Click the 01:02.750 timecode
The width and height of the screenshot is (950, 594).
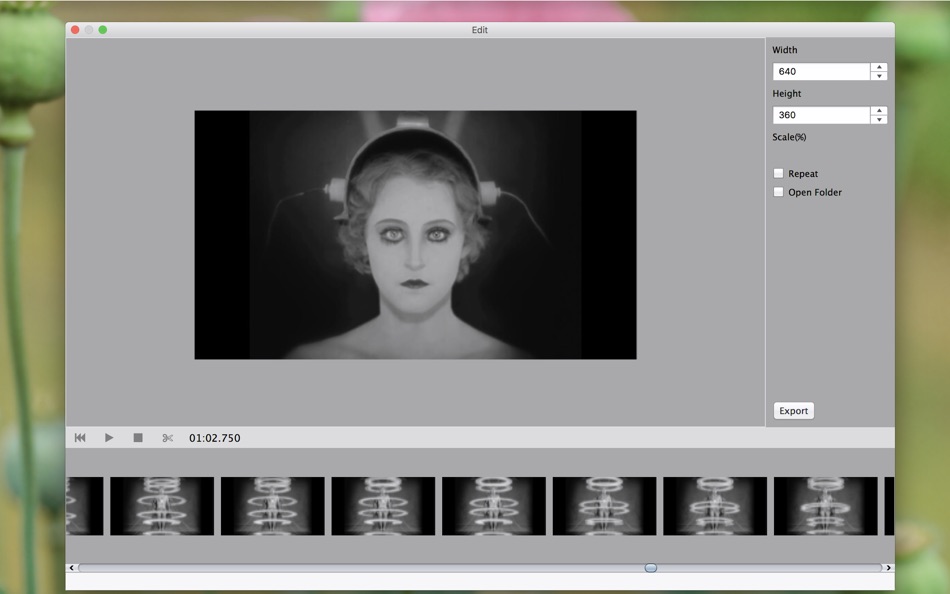(214, 438)
